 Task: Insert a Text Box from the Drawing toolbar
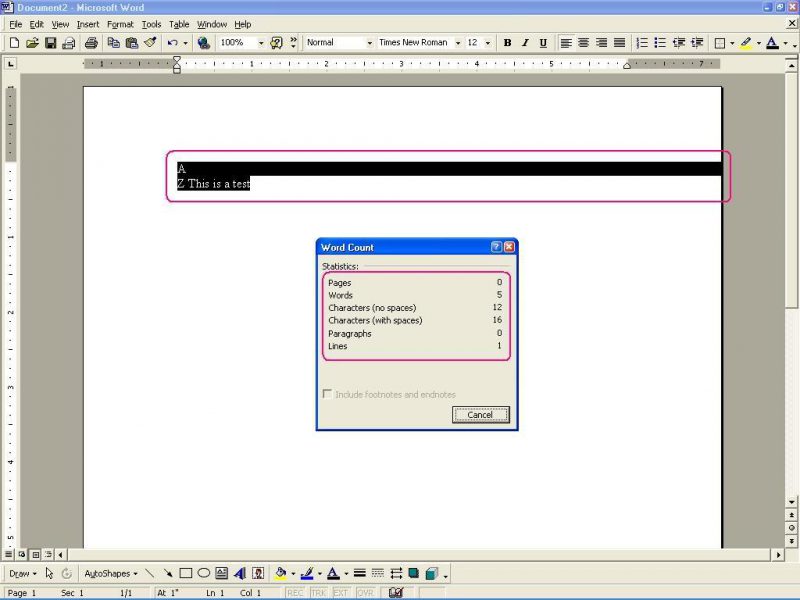[223, 572]
